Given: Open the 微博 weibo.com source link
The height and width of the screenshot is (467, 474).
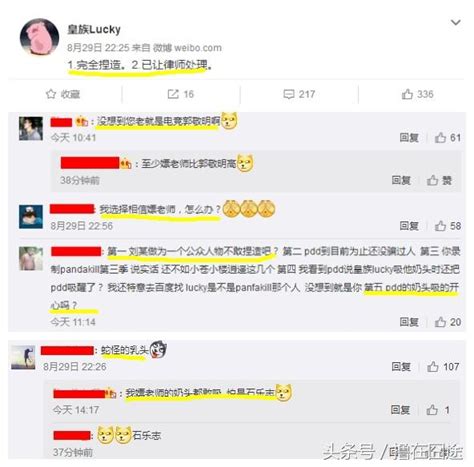Looking at the screenshot, I should pyautogui.click(x=187, y=48).
